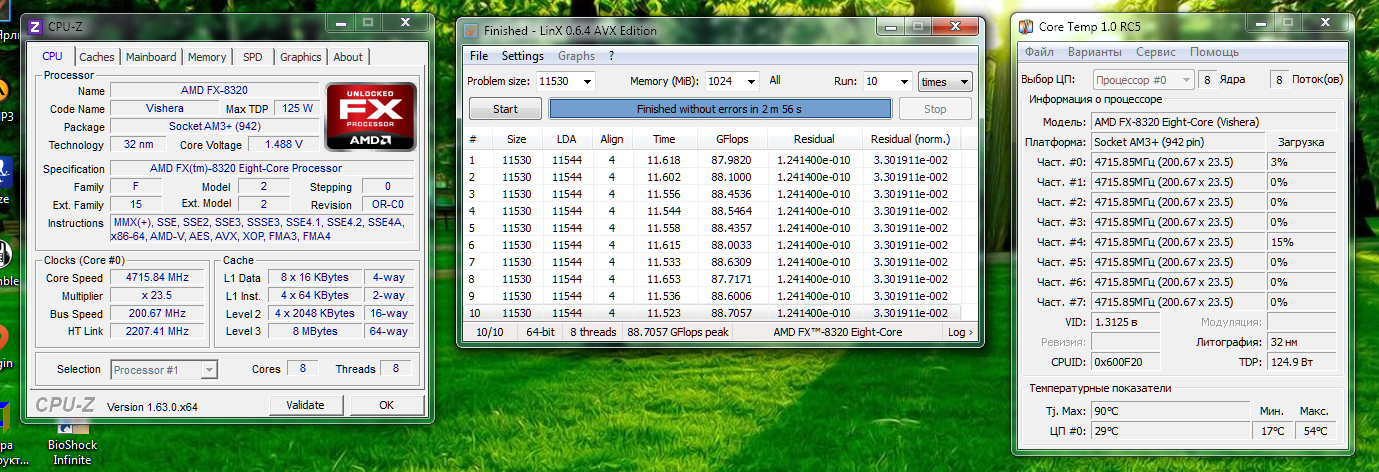Click the Time column header in LinX
Screen dimensions: 1379x472
(664, 139)
